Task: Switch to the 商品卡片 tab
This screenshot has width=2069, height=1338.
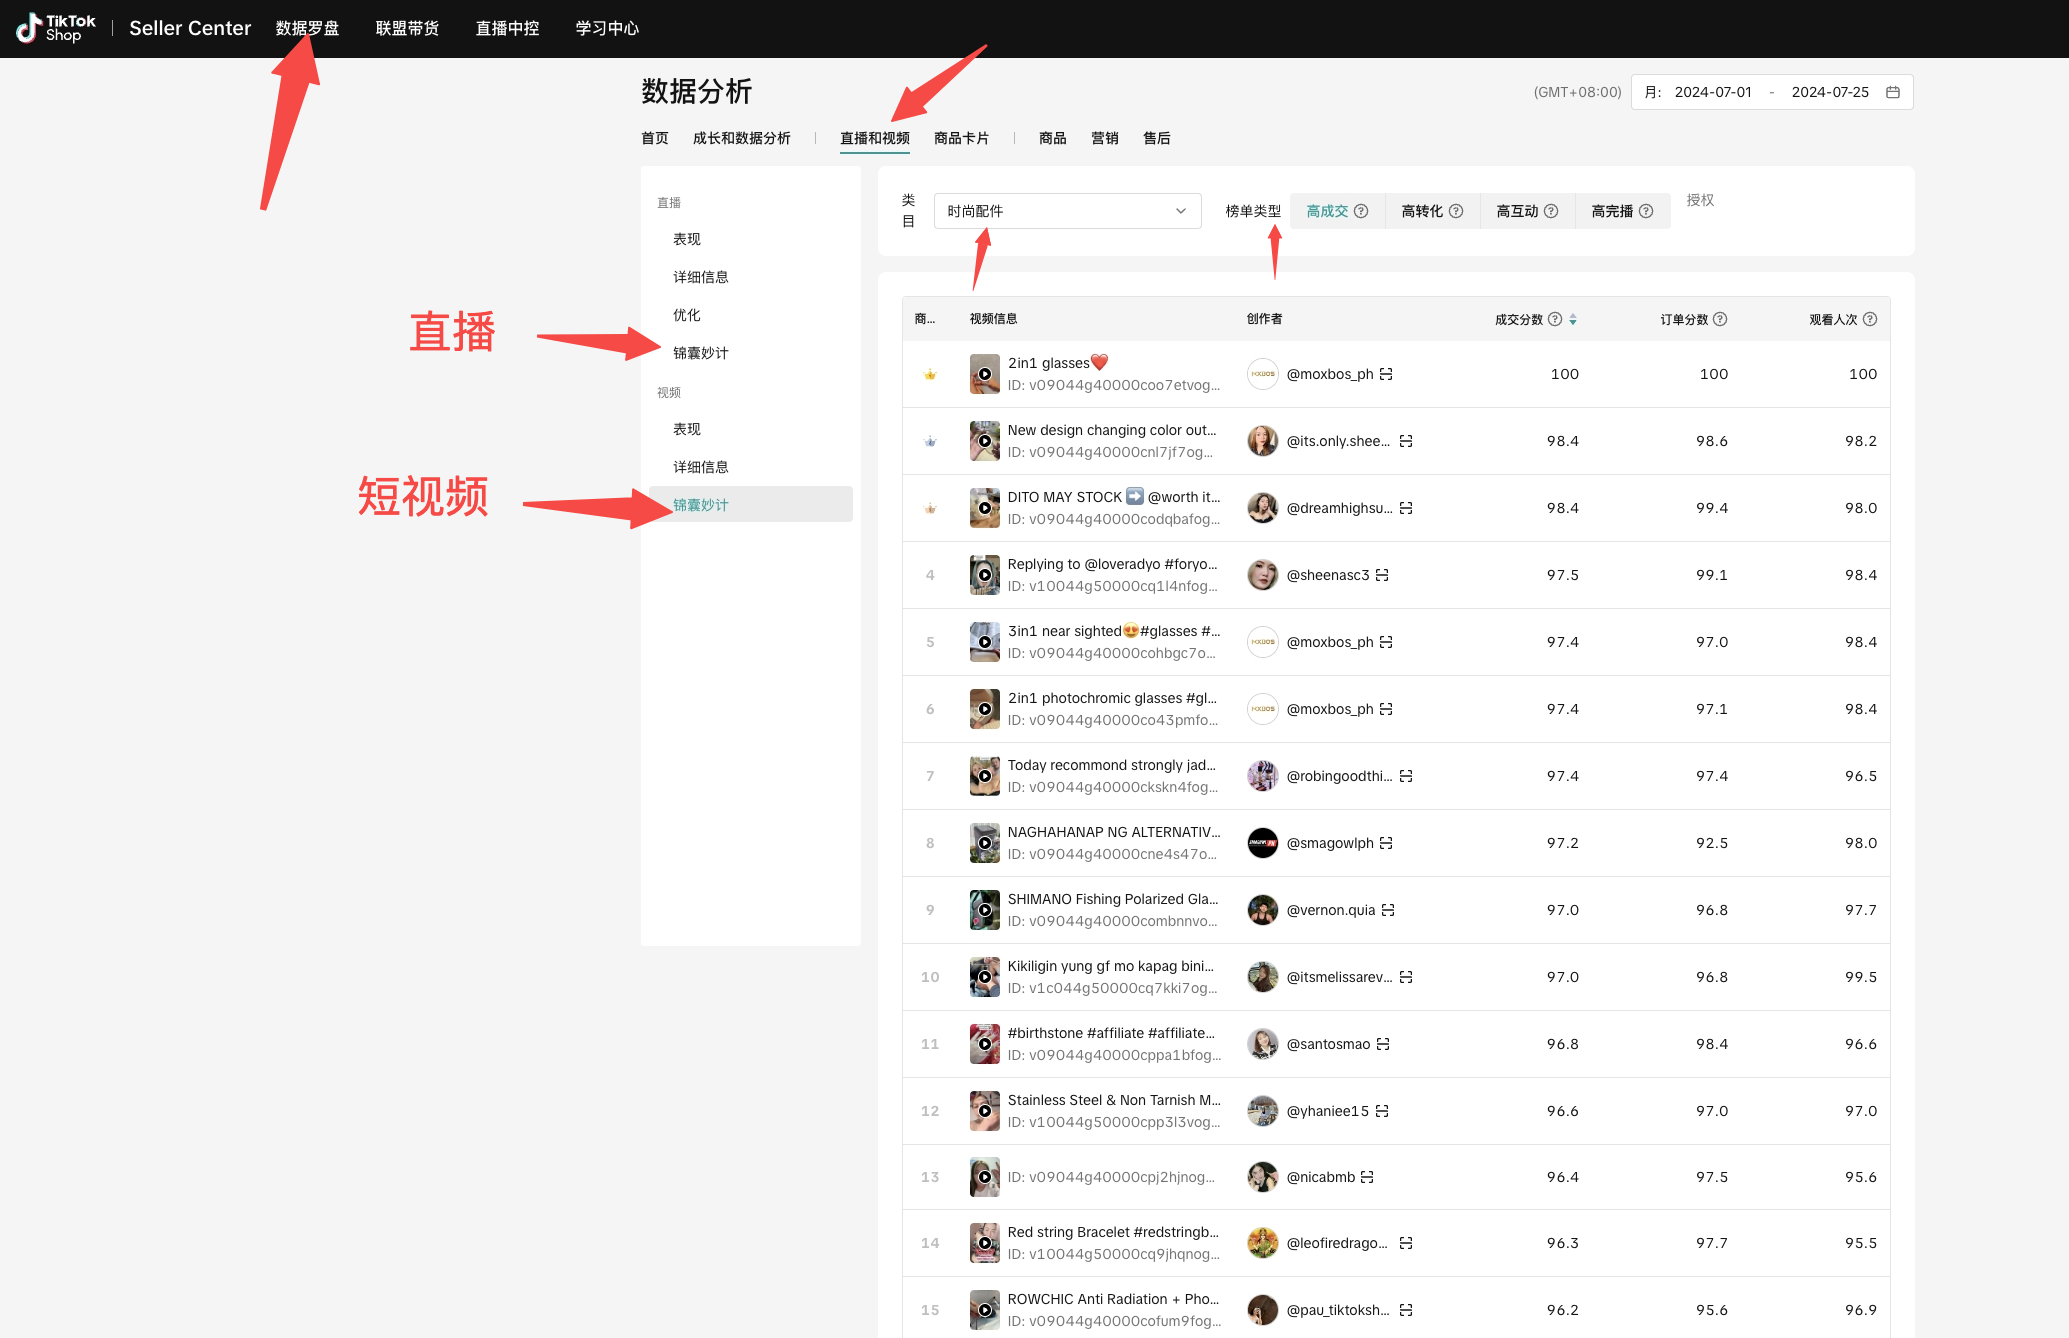Action: (961, 138)
